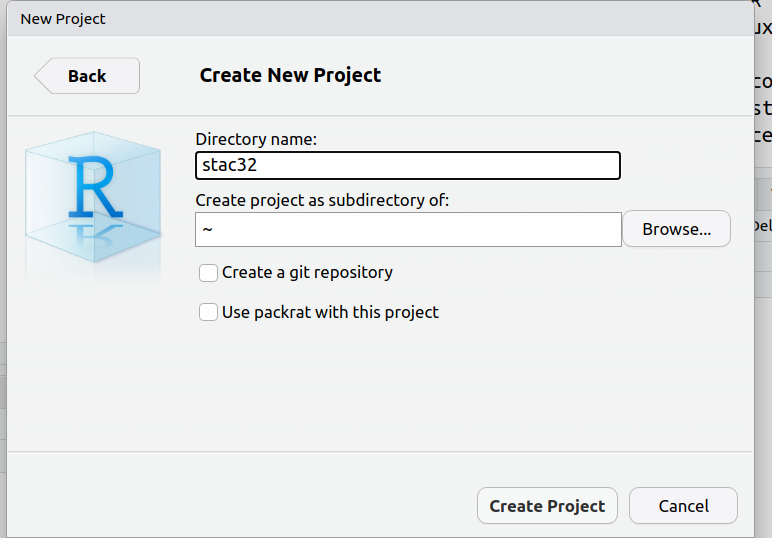The image size is (772, 538).
Task: Click the 'Create New Project' heading
Action: click(290, 75)
